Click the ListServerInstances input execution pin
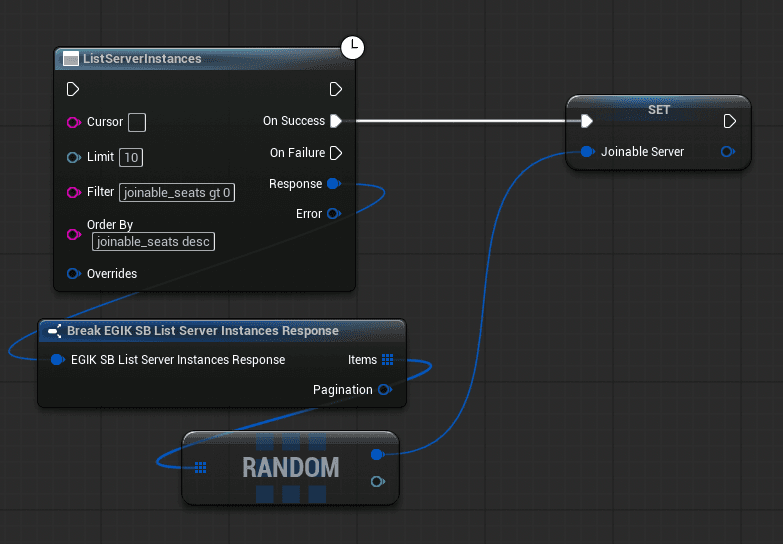The image size is (783, 544). pos(72,89)
